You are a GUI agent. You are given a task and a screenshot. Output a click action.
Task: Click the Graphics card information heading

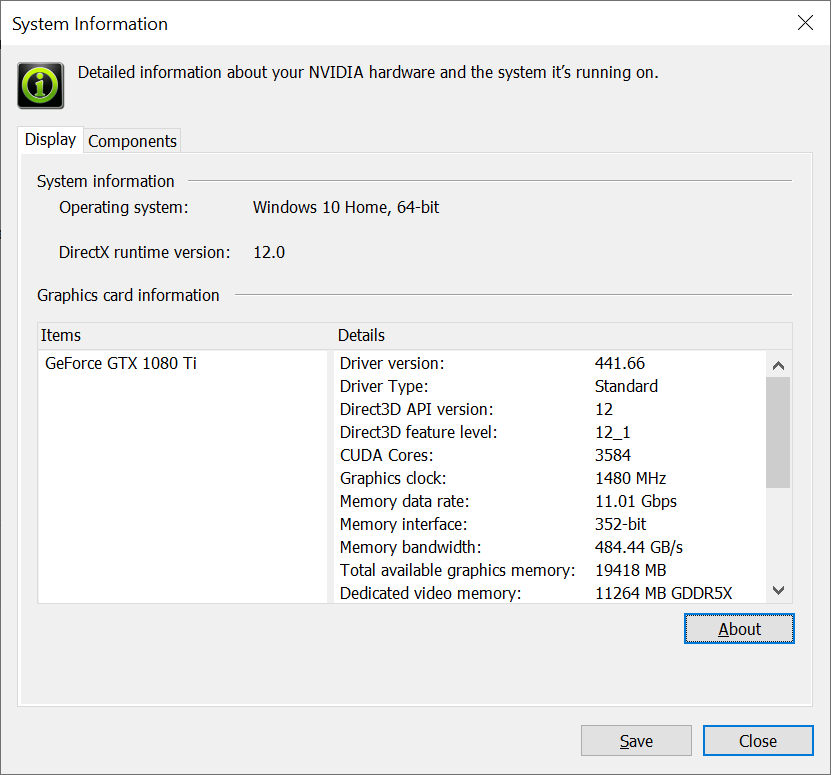(x=128, y=295)
